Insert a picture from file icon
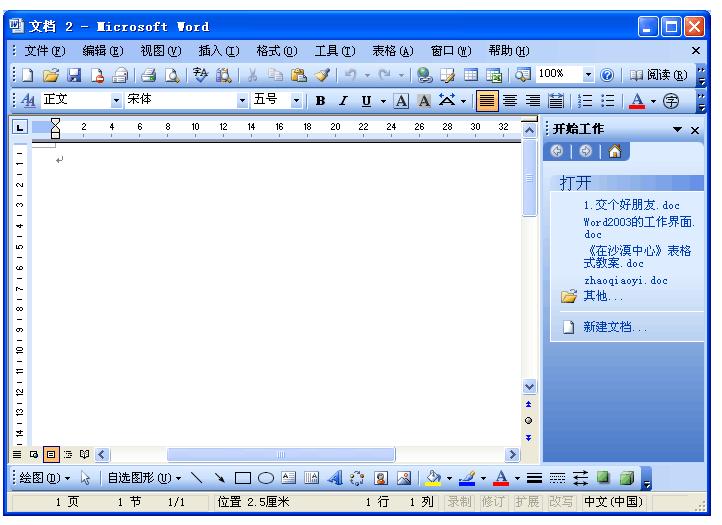This screenshot has height=525, width=722. pyautogui.click(x=404, y=478)
